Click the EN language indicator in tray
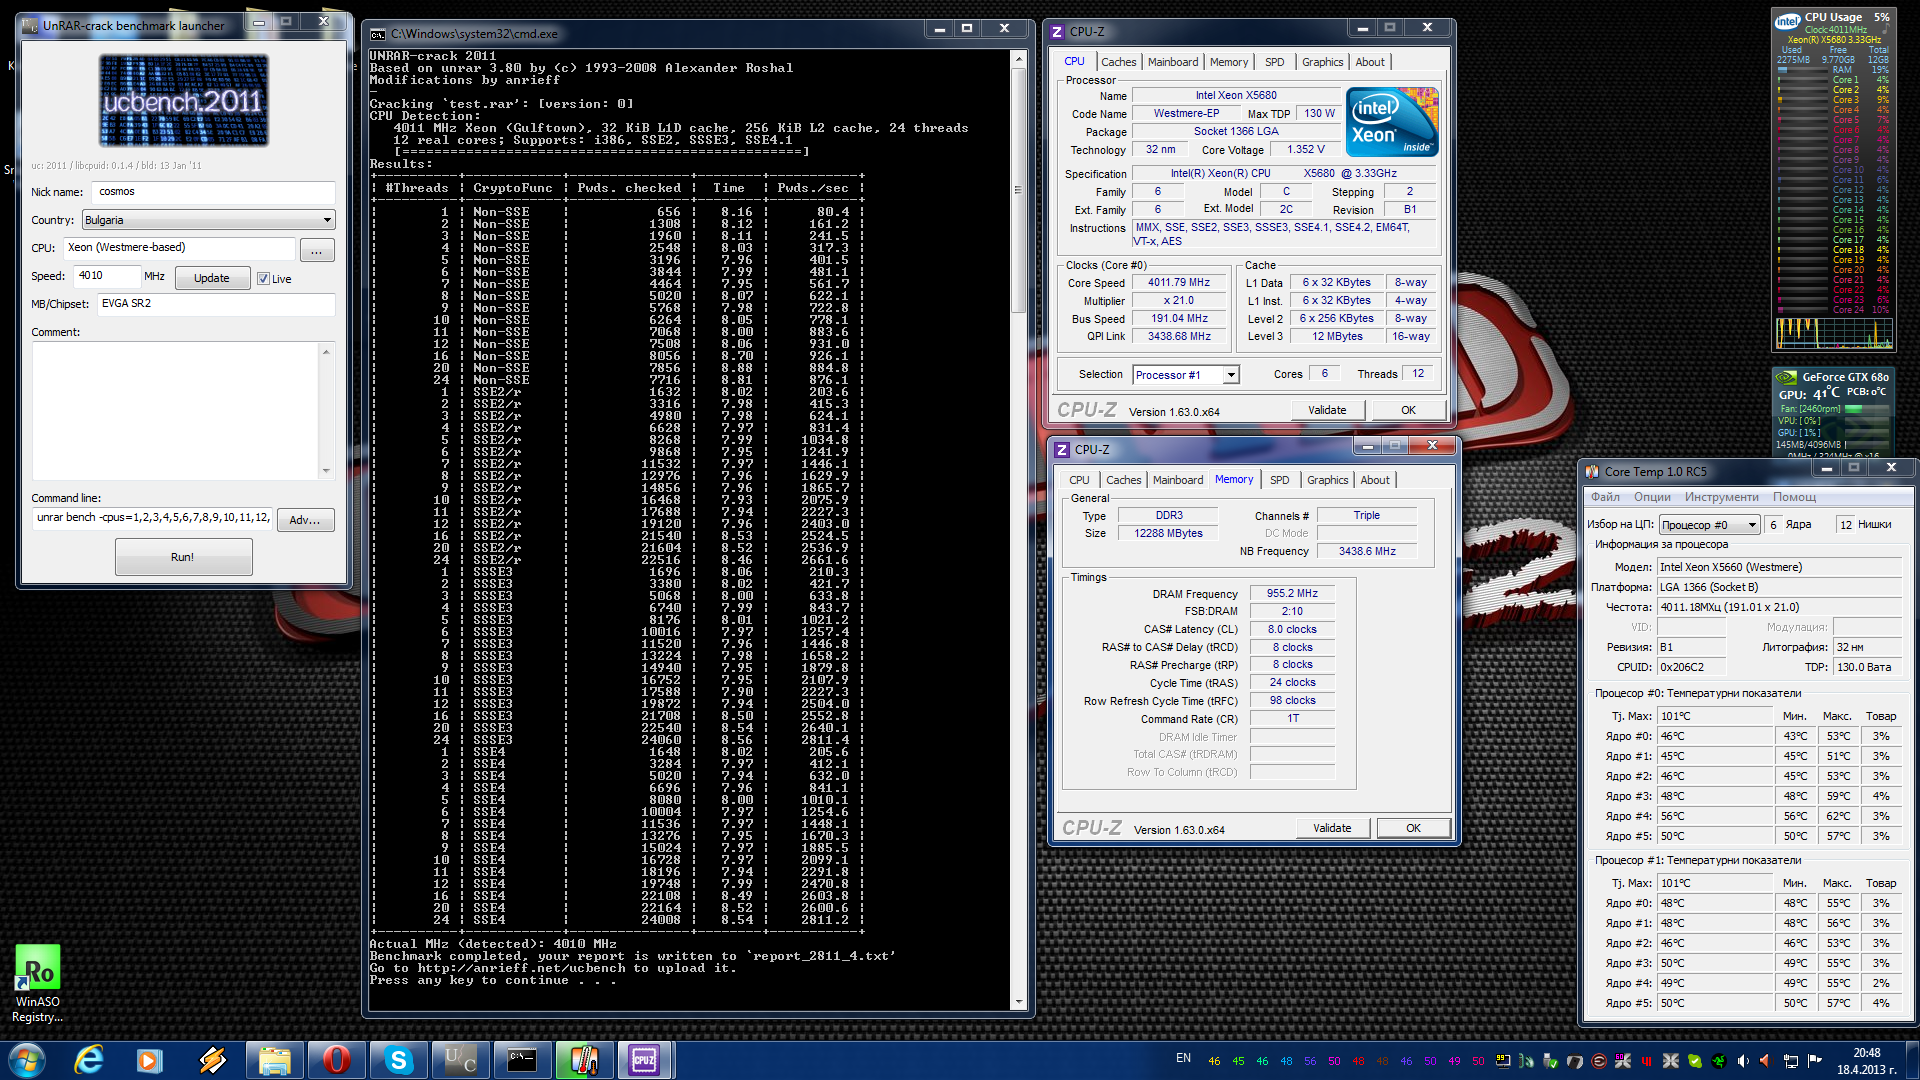Screen dimensions: 1920x1080 click(x=1183, y=1058)
